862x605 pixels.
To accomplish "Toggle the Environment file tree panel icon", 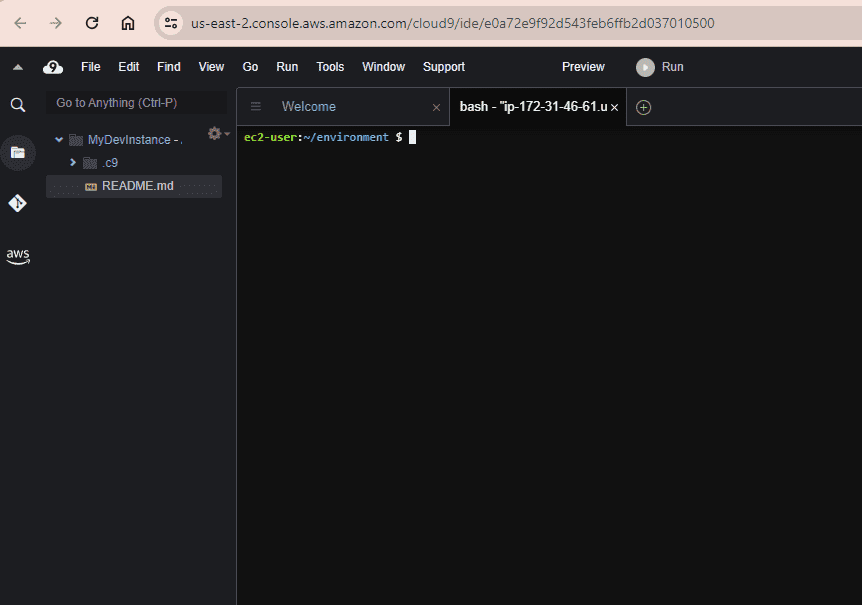I will (x=18, y=153).
